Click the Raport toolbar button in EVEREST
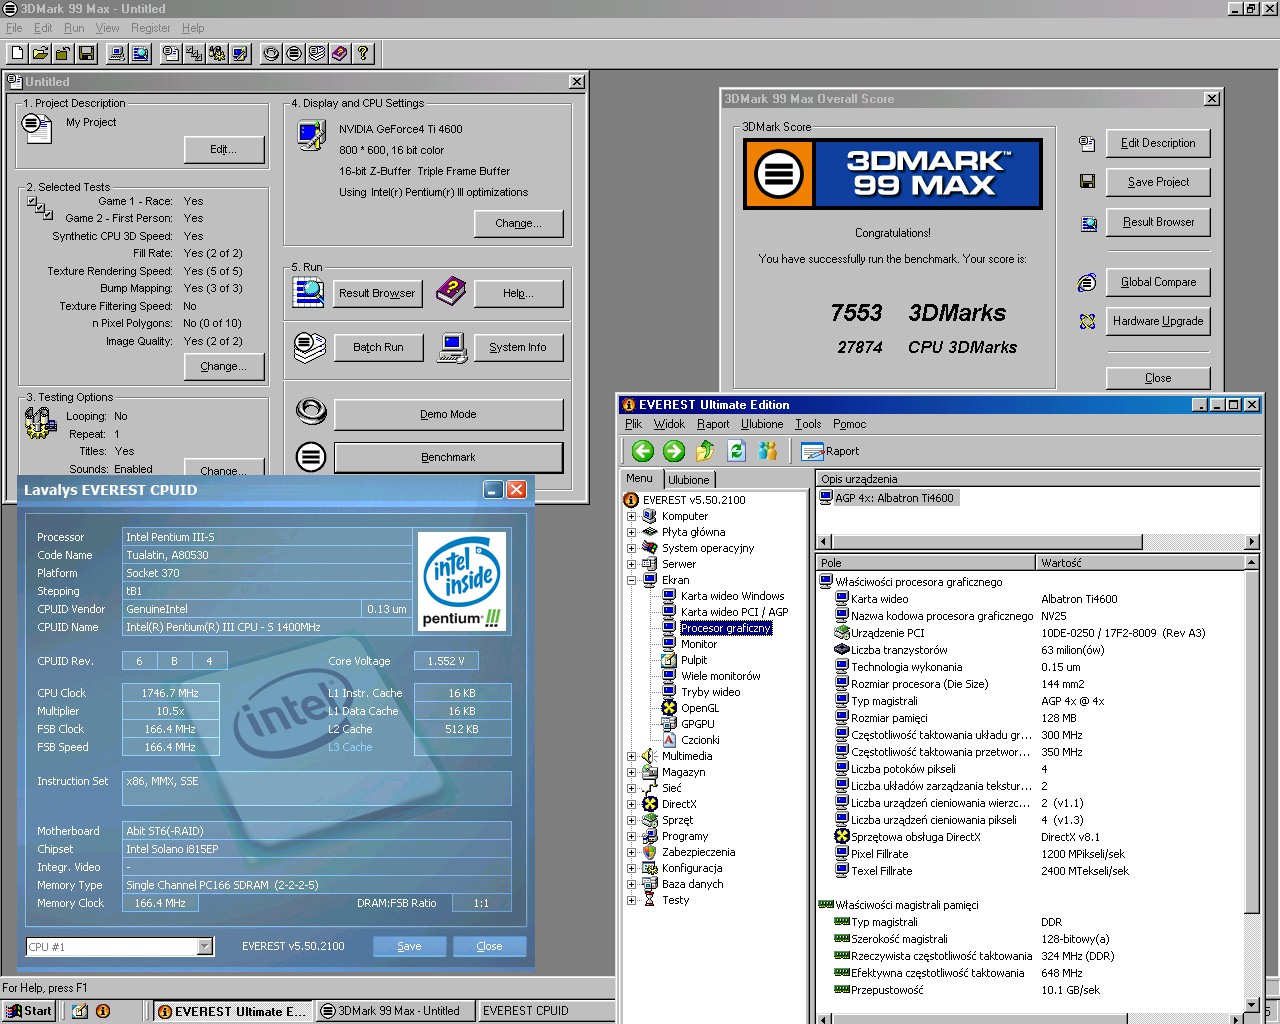Viewport: 1280px width, 1024px height. point(830,451)
